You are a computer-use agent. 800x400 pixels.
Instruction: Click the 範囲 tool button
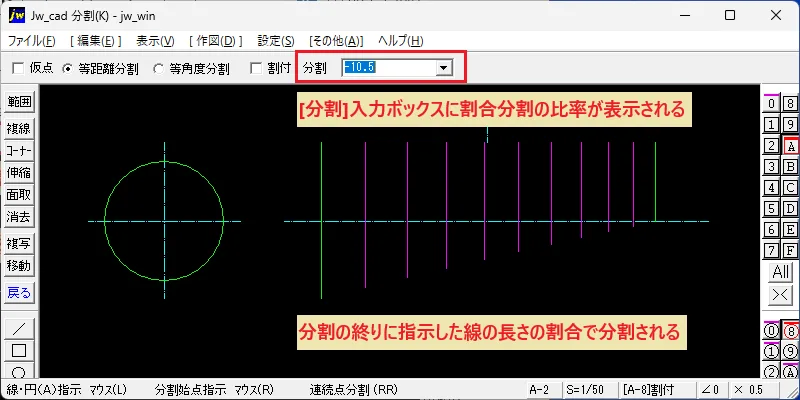(19, 102)
